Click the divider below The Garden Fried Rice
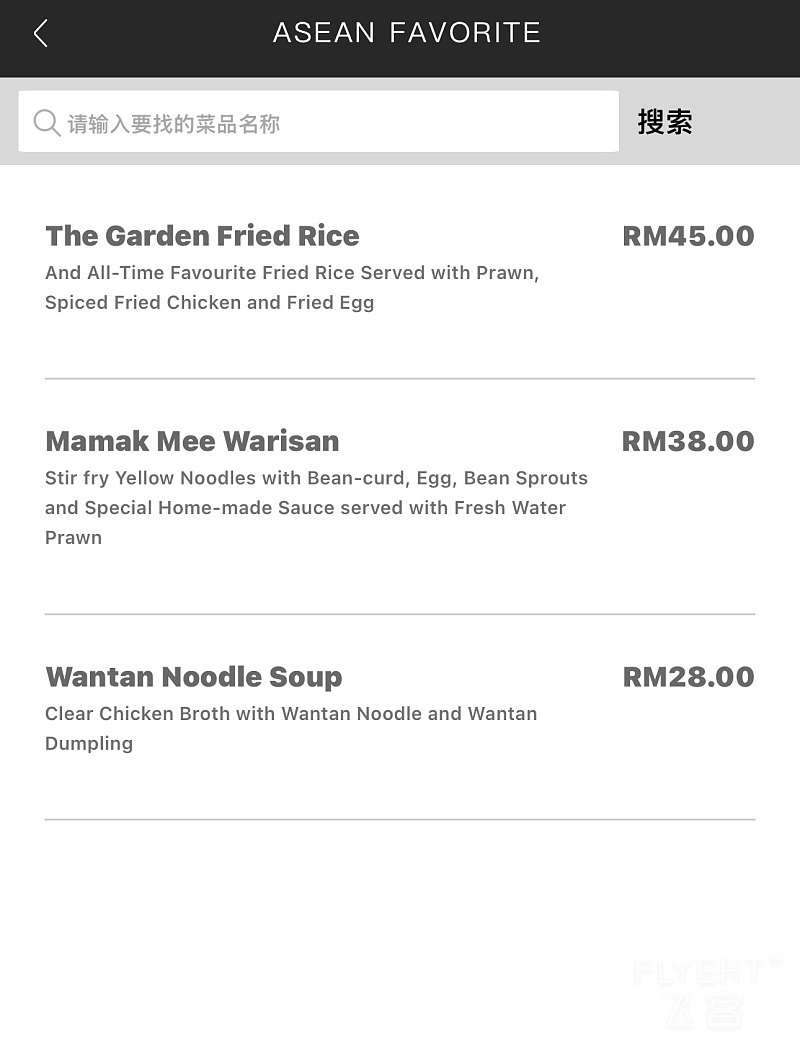 pyautogui.click(x=400, y=379)
